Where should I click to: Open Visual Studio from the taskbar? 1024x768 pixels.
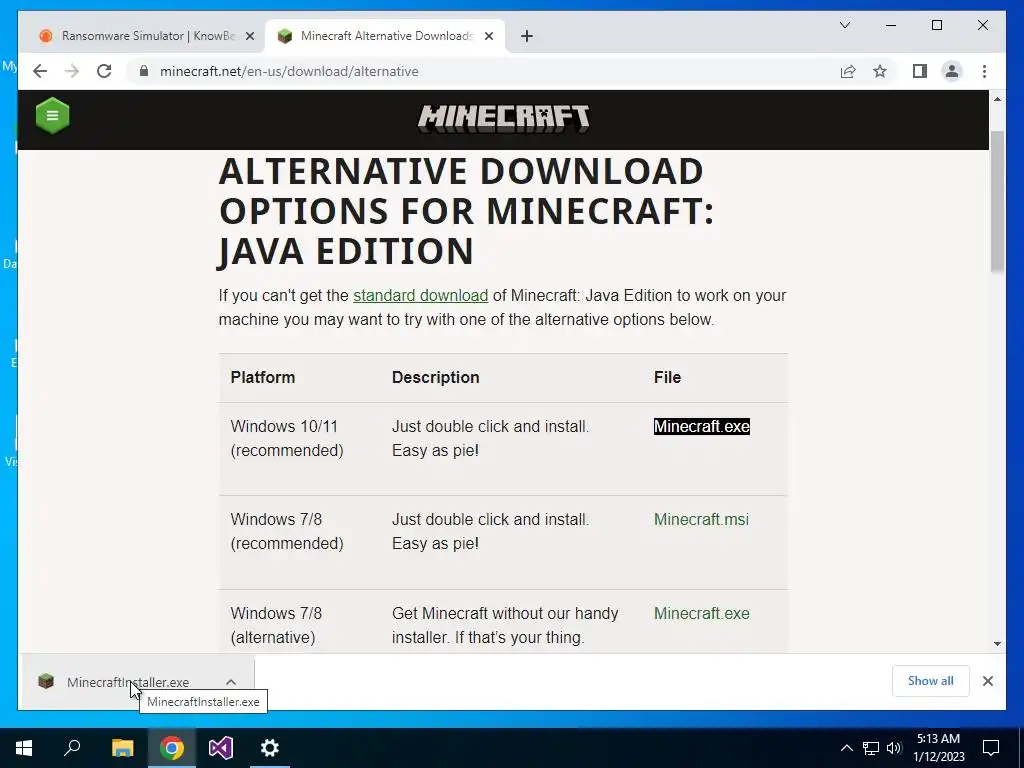click(221, 748)
